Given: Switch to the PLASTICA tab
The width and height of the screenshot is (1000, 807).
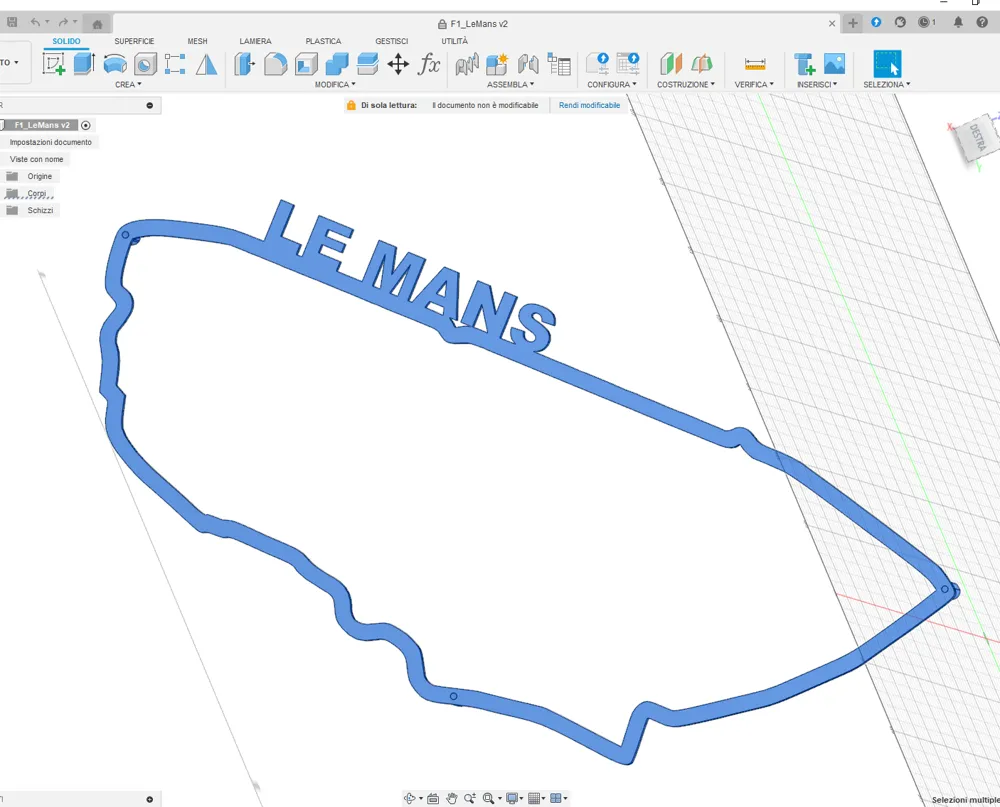Looking at the screenshot, I should click(323, 41).
